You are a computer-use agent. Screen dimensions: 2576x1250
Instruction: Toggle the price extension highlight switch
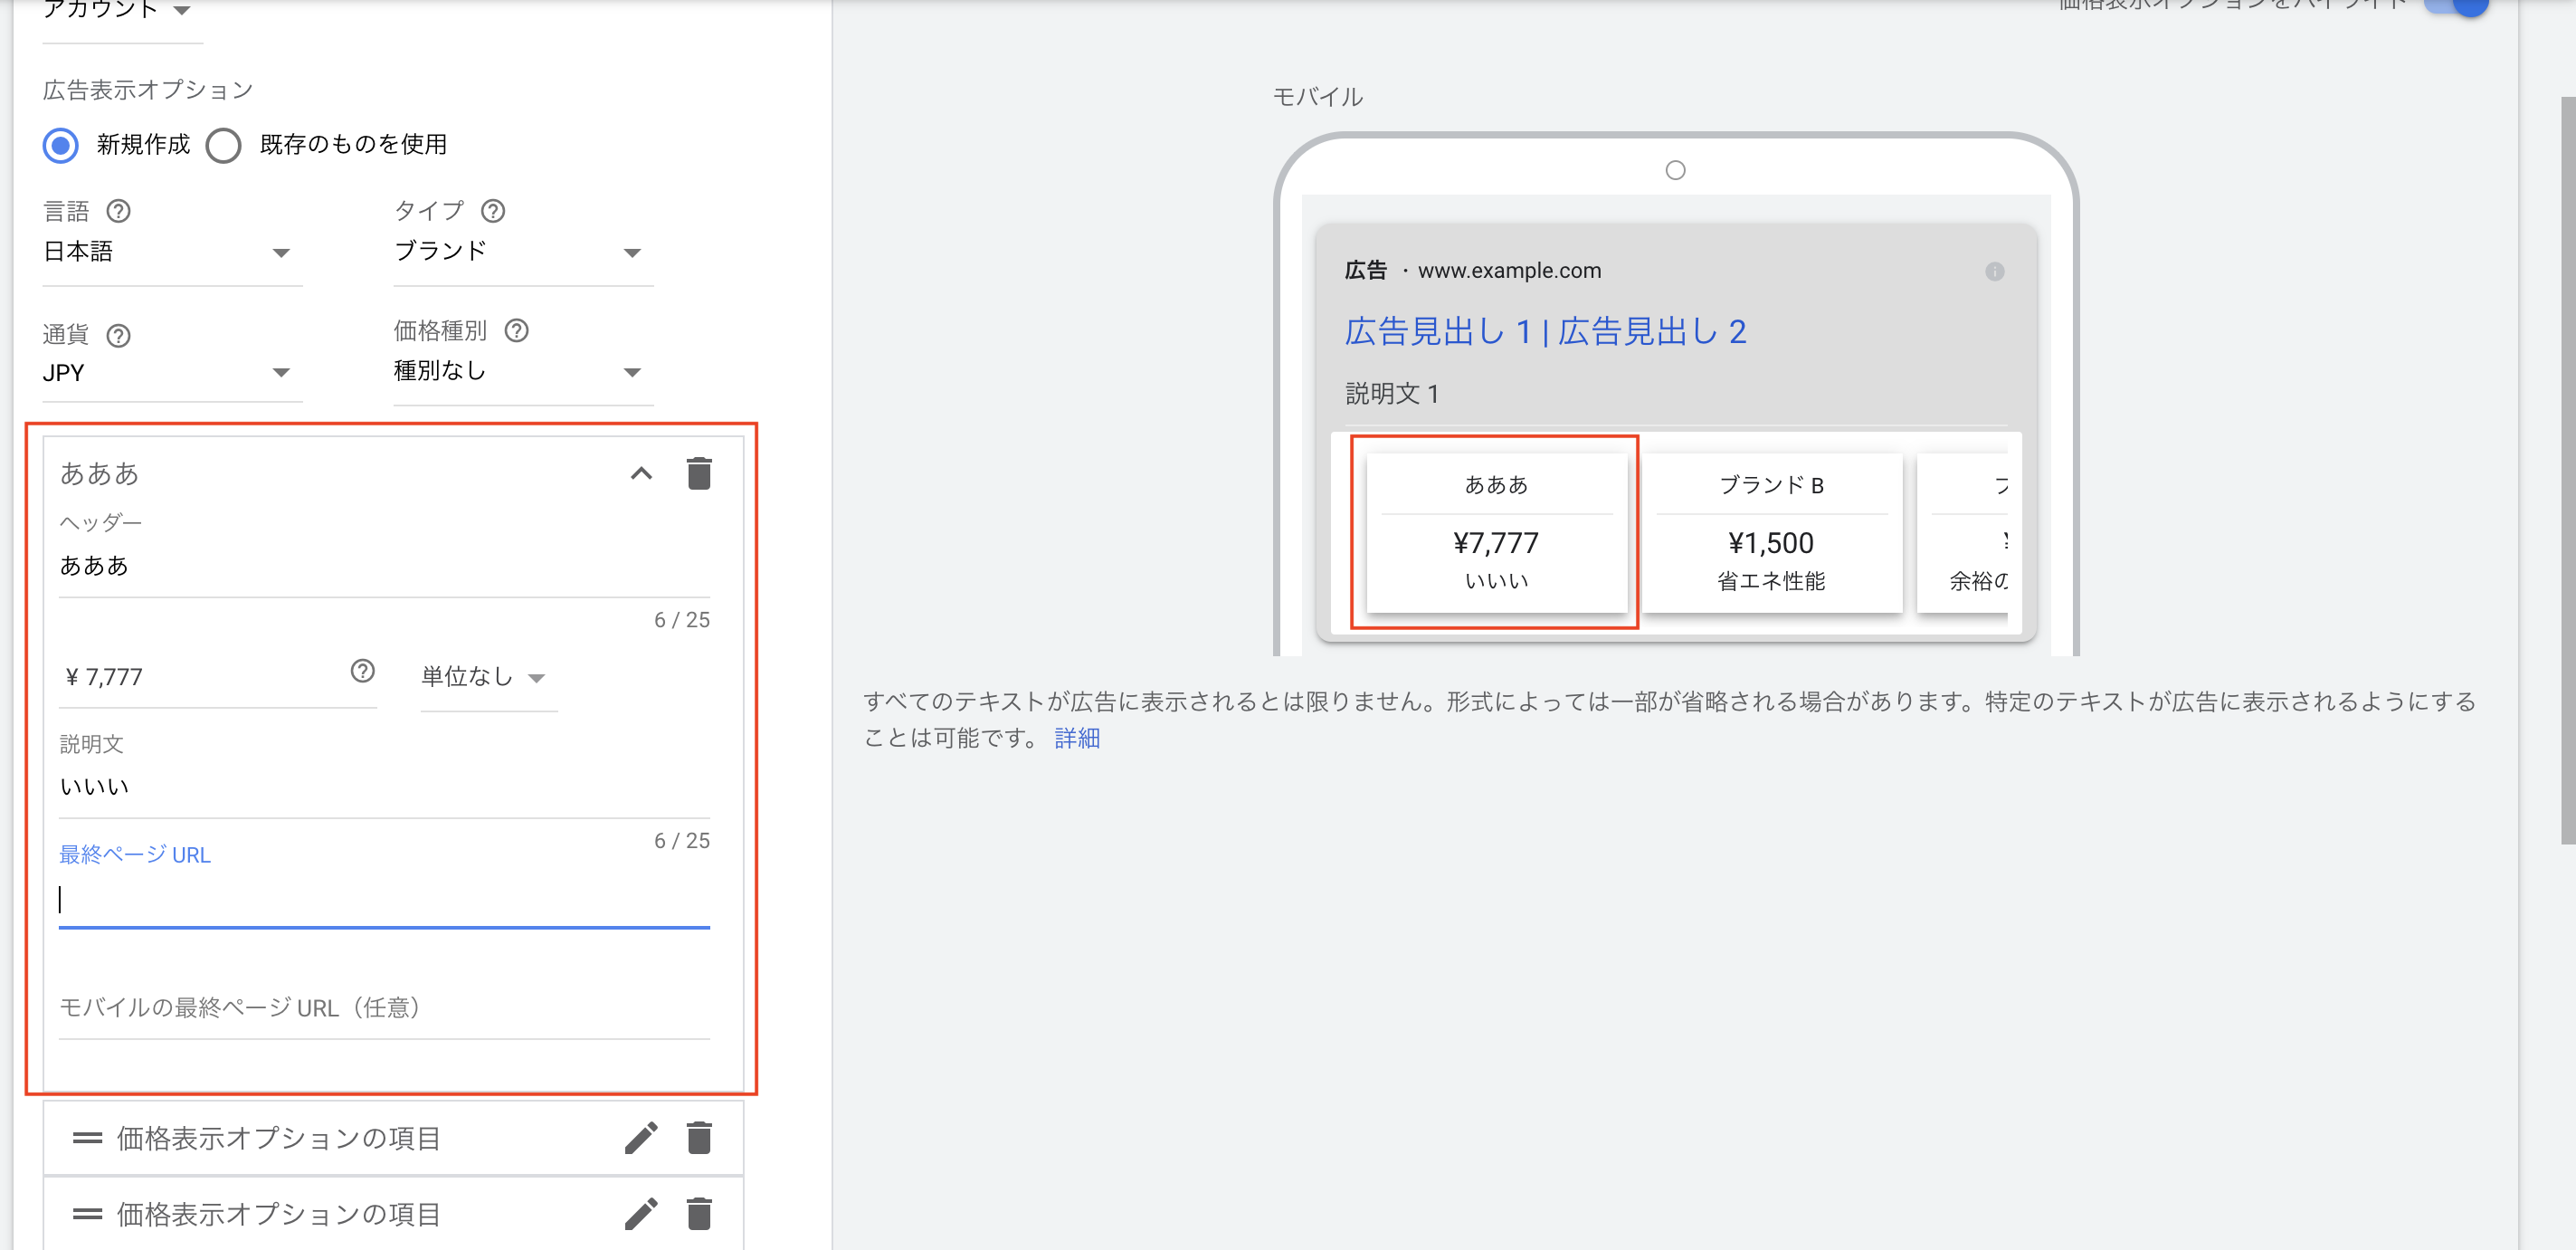[x=2460, y=6]
